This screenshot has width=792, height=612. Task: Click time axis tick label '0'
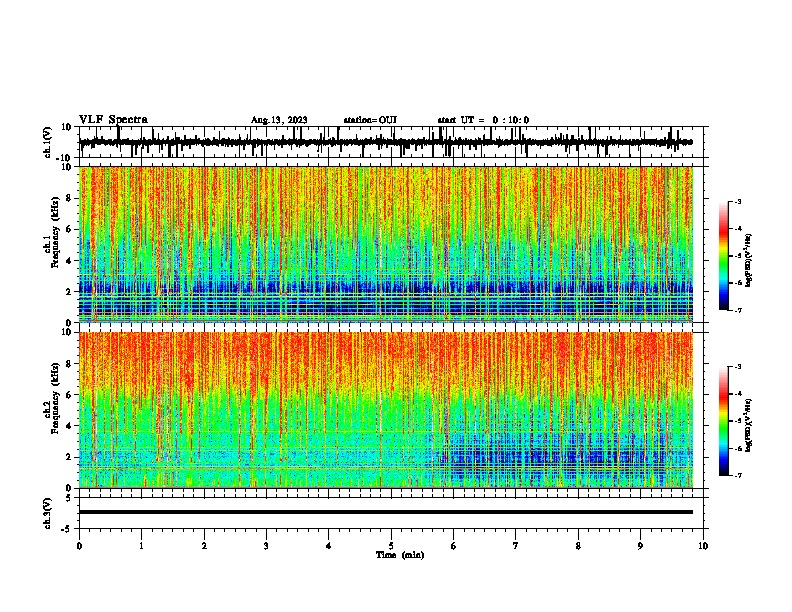(x=79, y=546)
